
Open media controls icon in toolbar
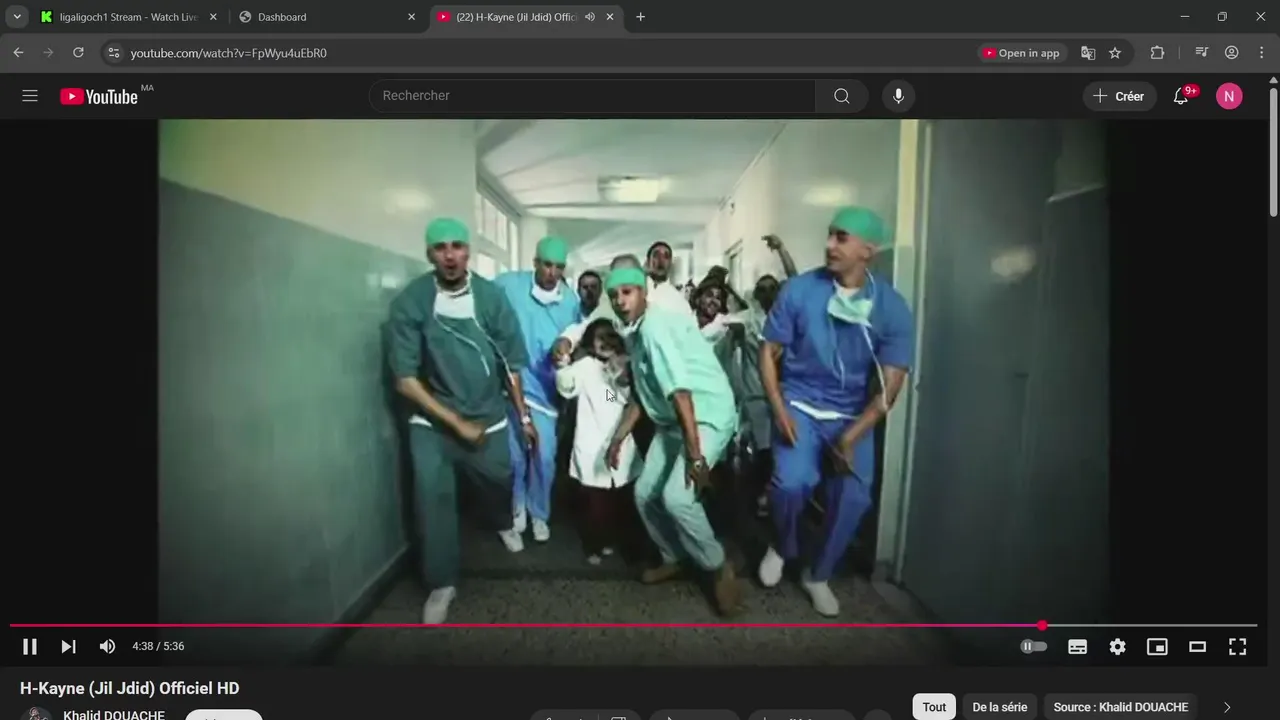1202,53
